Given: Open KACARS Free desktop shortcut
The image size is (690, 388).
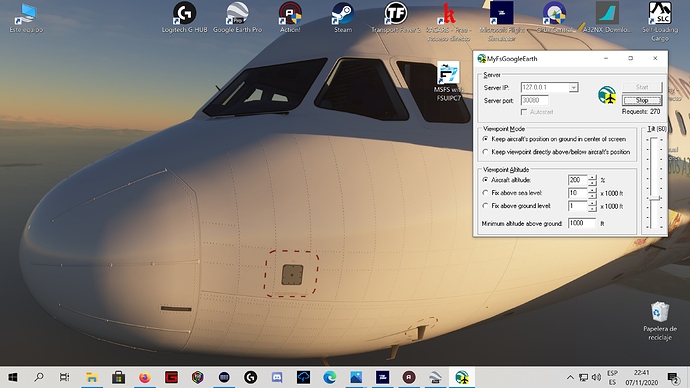Looking at the screenshot, I should pos(448,21).
